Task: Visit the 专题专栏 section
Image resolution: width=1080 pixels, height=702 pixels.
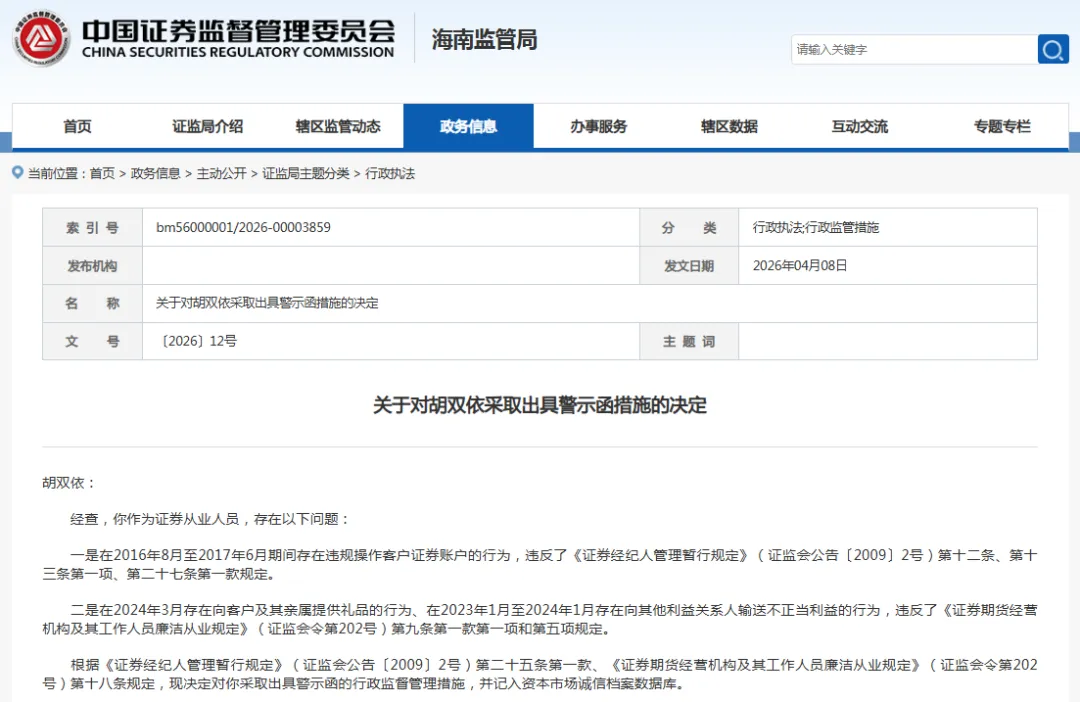Action: tap(999, 126)
